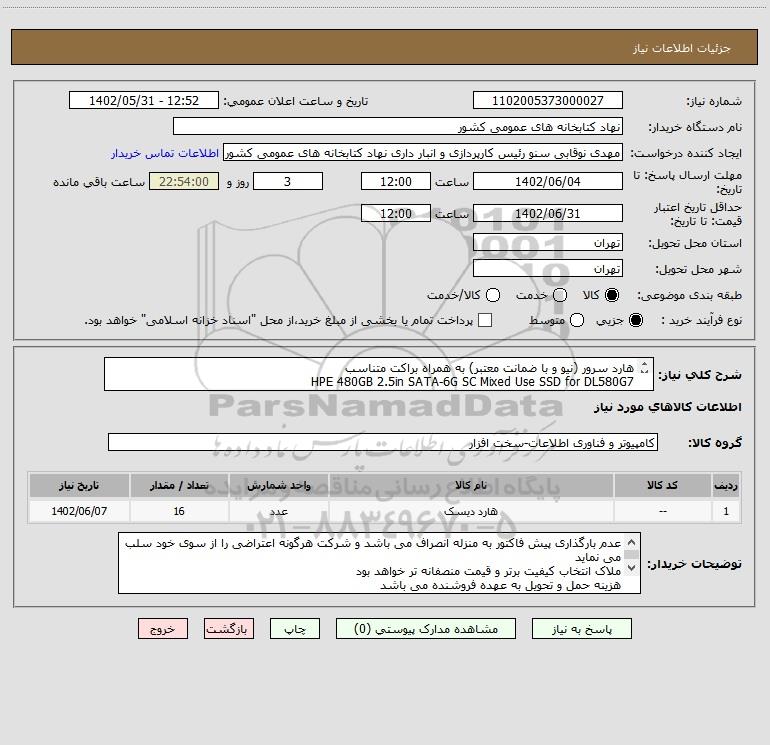The image size is (770, 745).
Task: Click the goods group field کامپیوتر و فناوری
Action: (383, 442)
